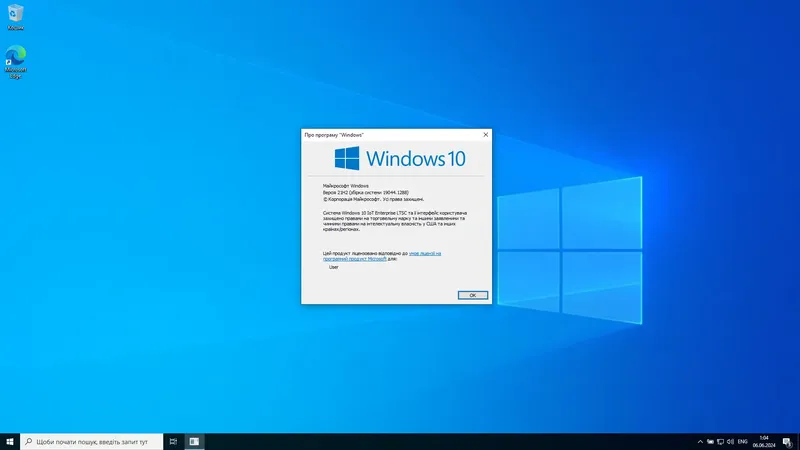
Task: Open the Recycle Bin desktop icon
Action: click(x=16, y=17)
